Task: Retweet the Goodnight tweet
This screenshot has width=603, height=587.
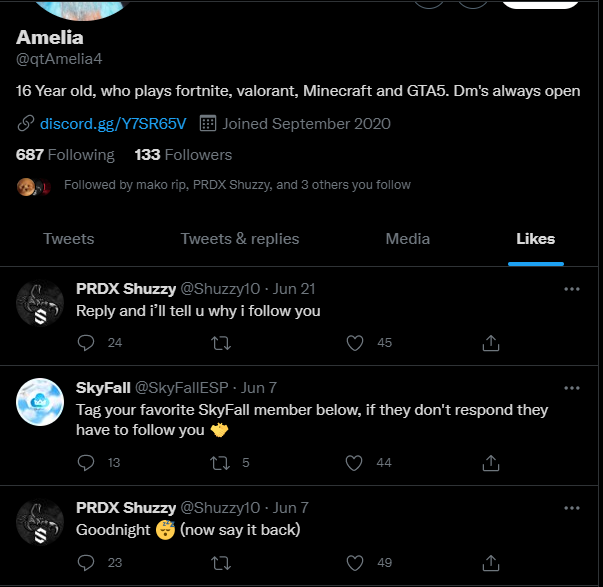Action: pos(220,562)
